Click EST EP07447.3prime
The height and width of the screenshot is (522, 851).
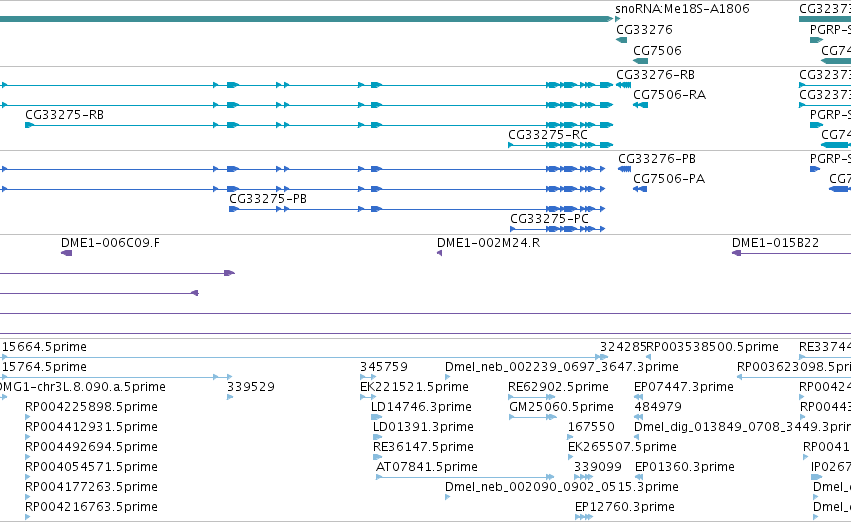[x=684, y=387]
